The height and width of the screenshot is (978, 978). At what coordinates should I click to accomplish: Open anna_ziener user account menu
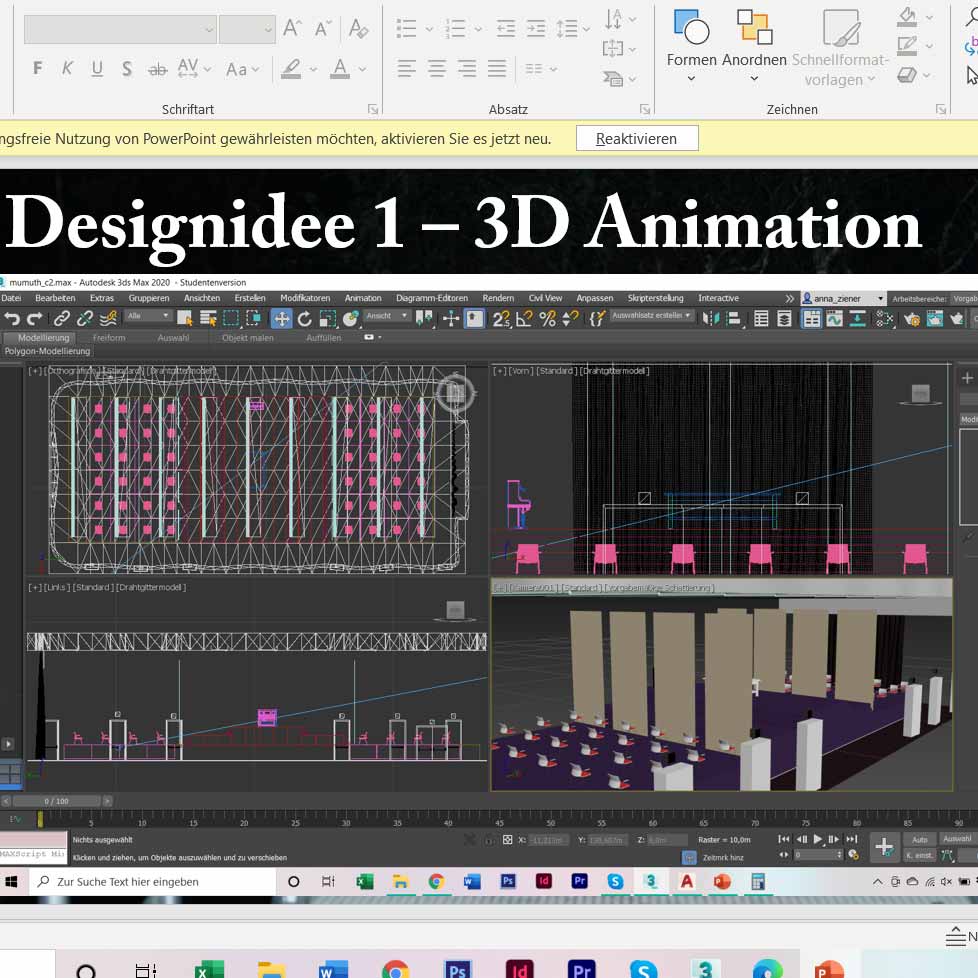(x=843, y=299)
